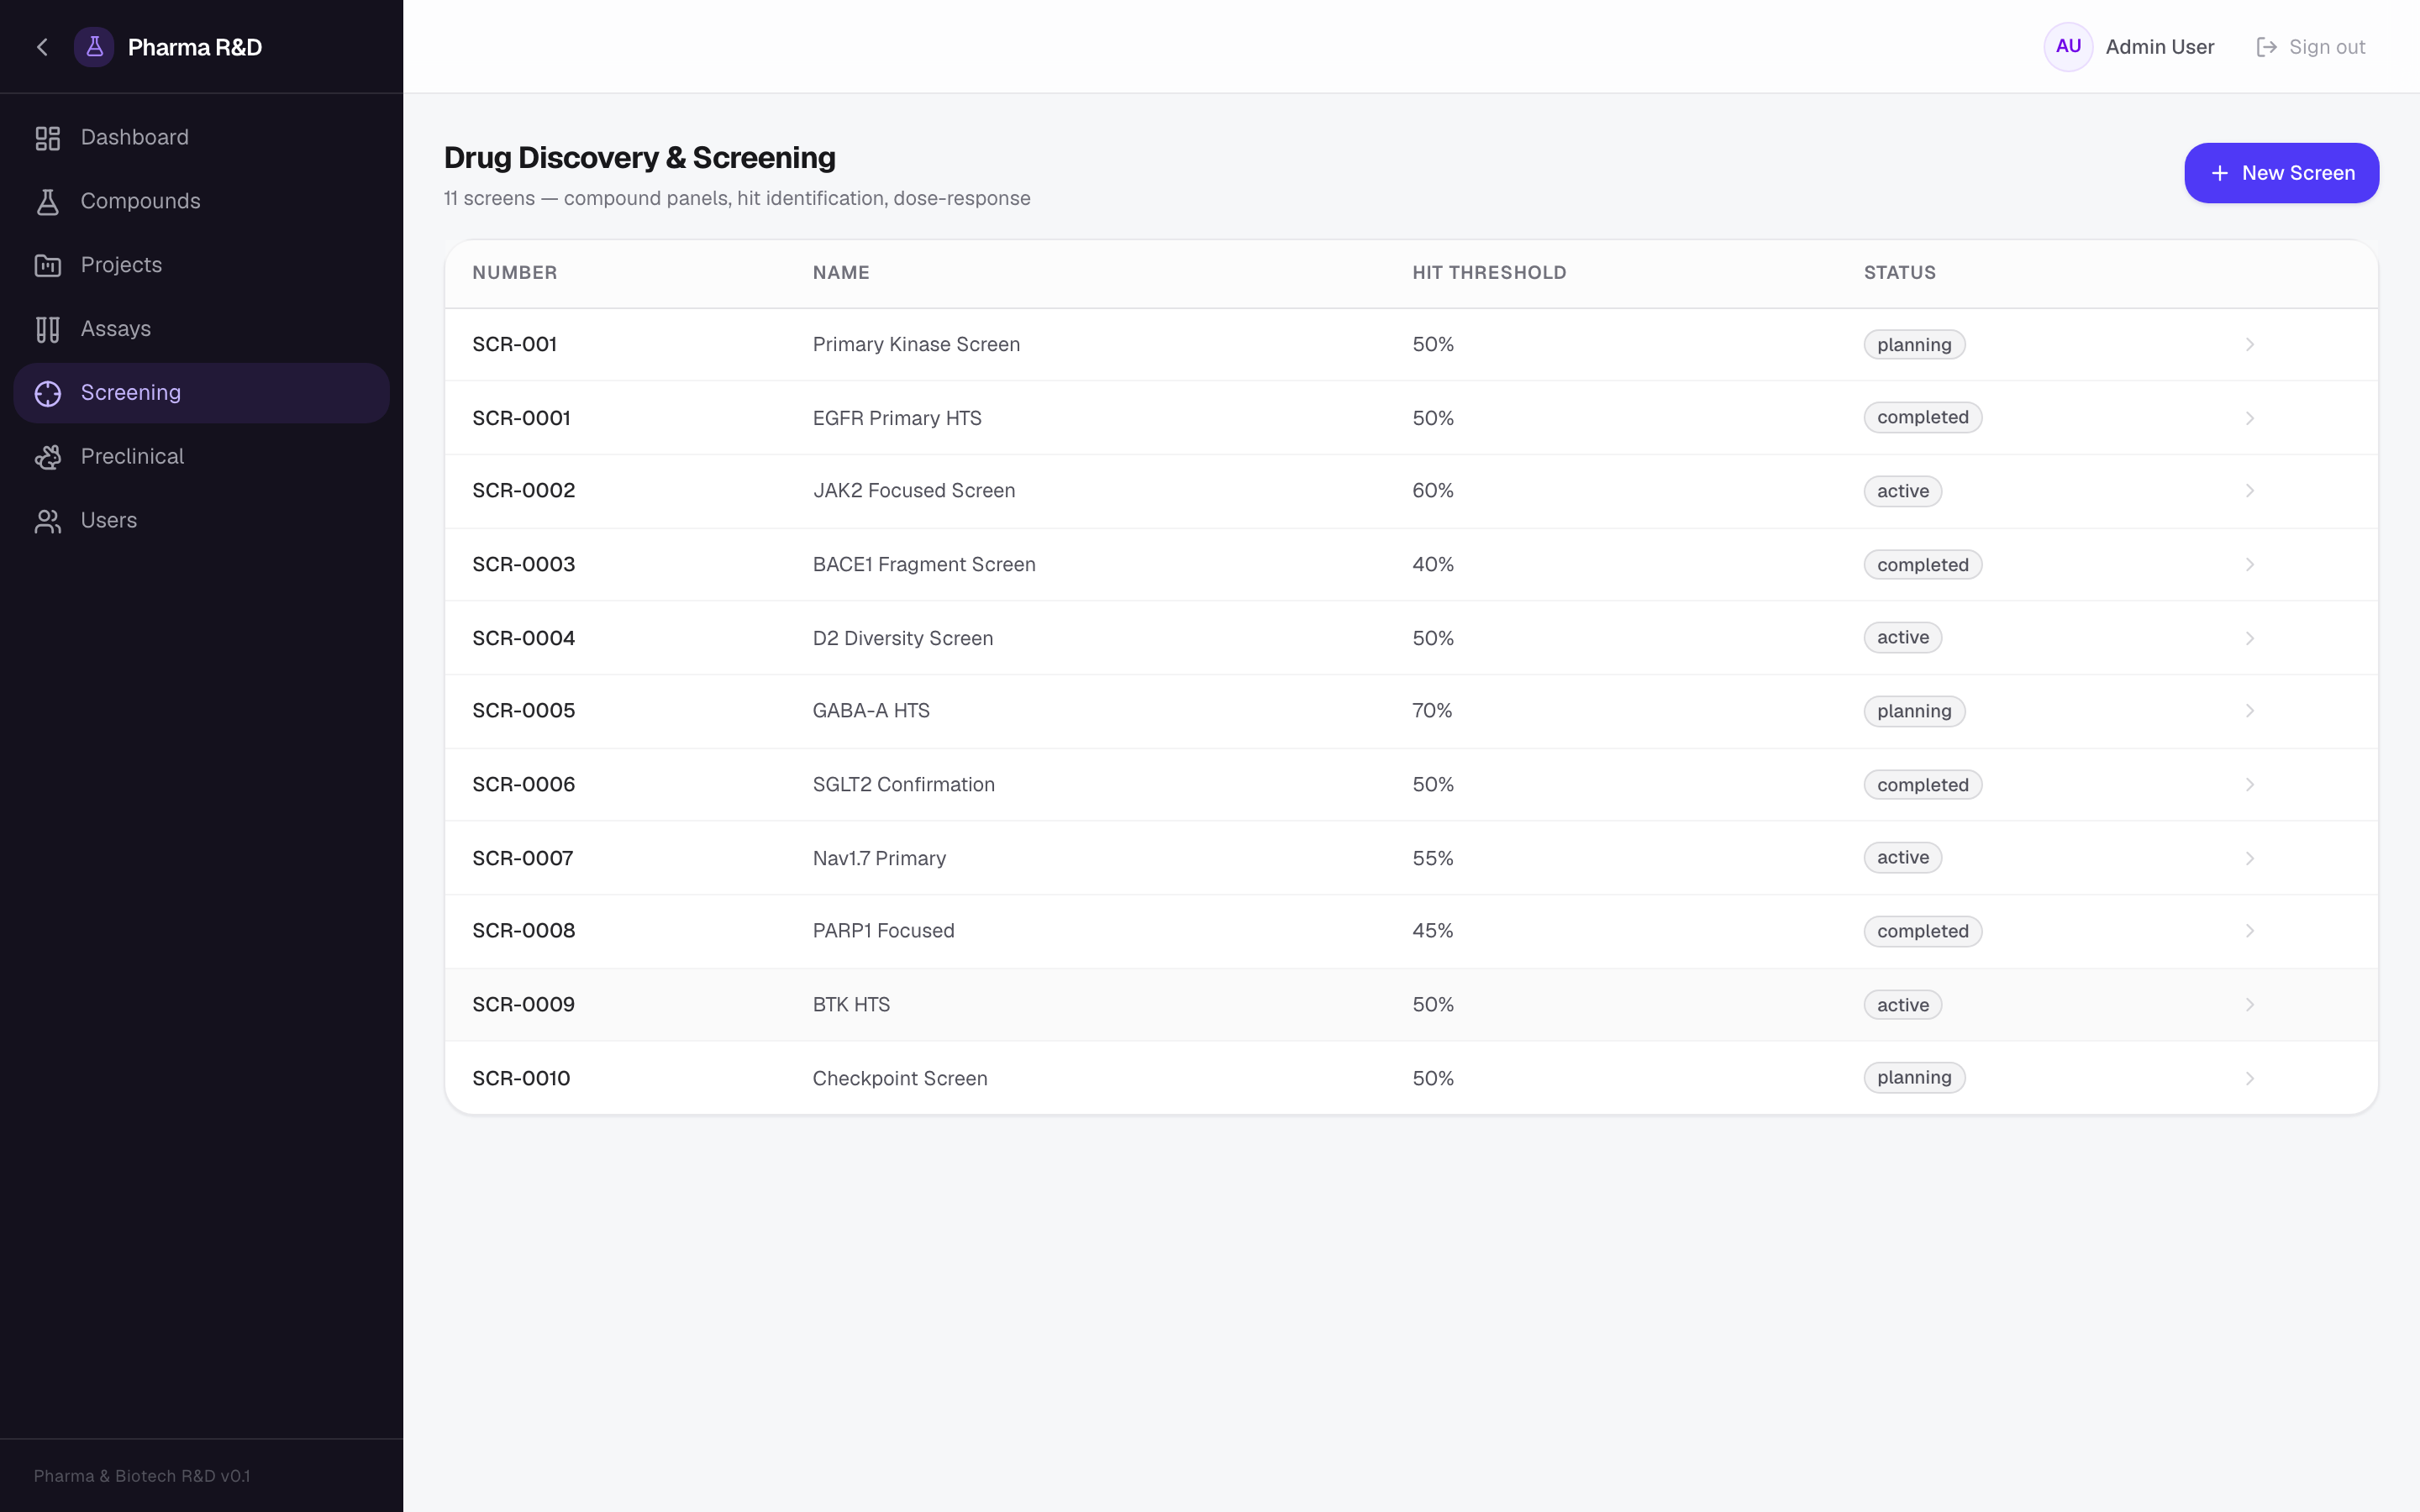
Task: Click the BACE1 Fragment Screen name
Action: coord(924,565)
